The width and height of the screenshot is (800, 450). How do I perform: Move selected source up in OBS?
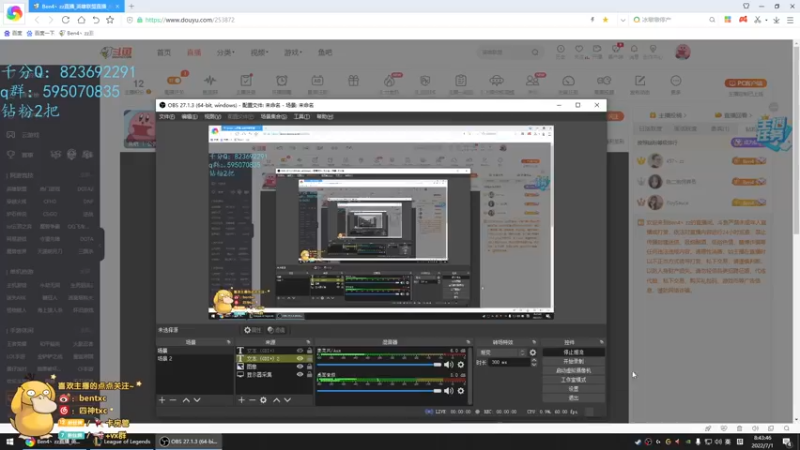click(276, 400)
